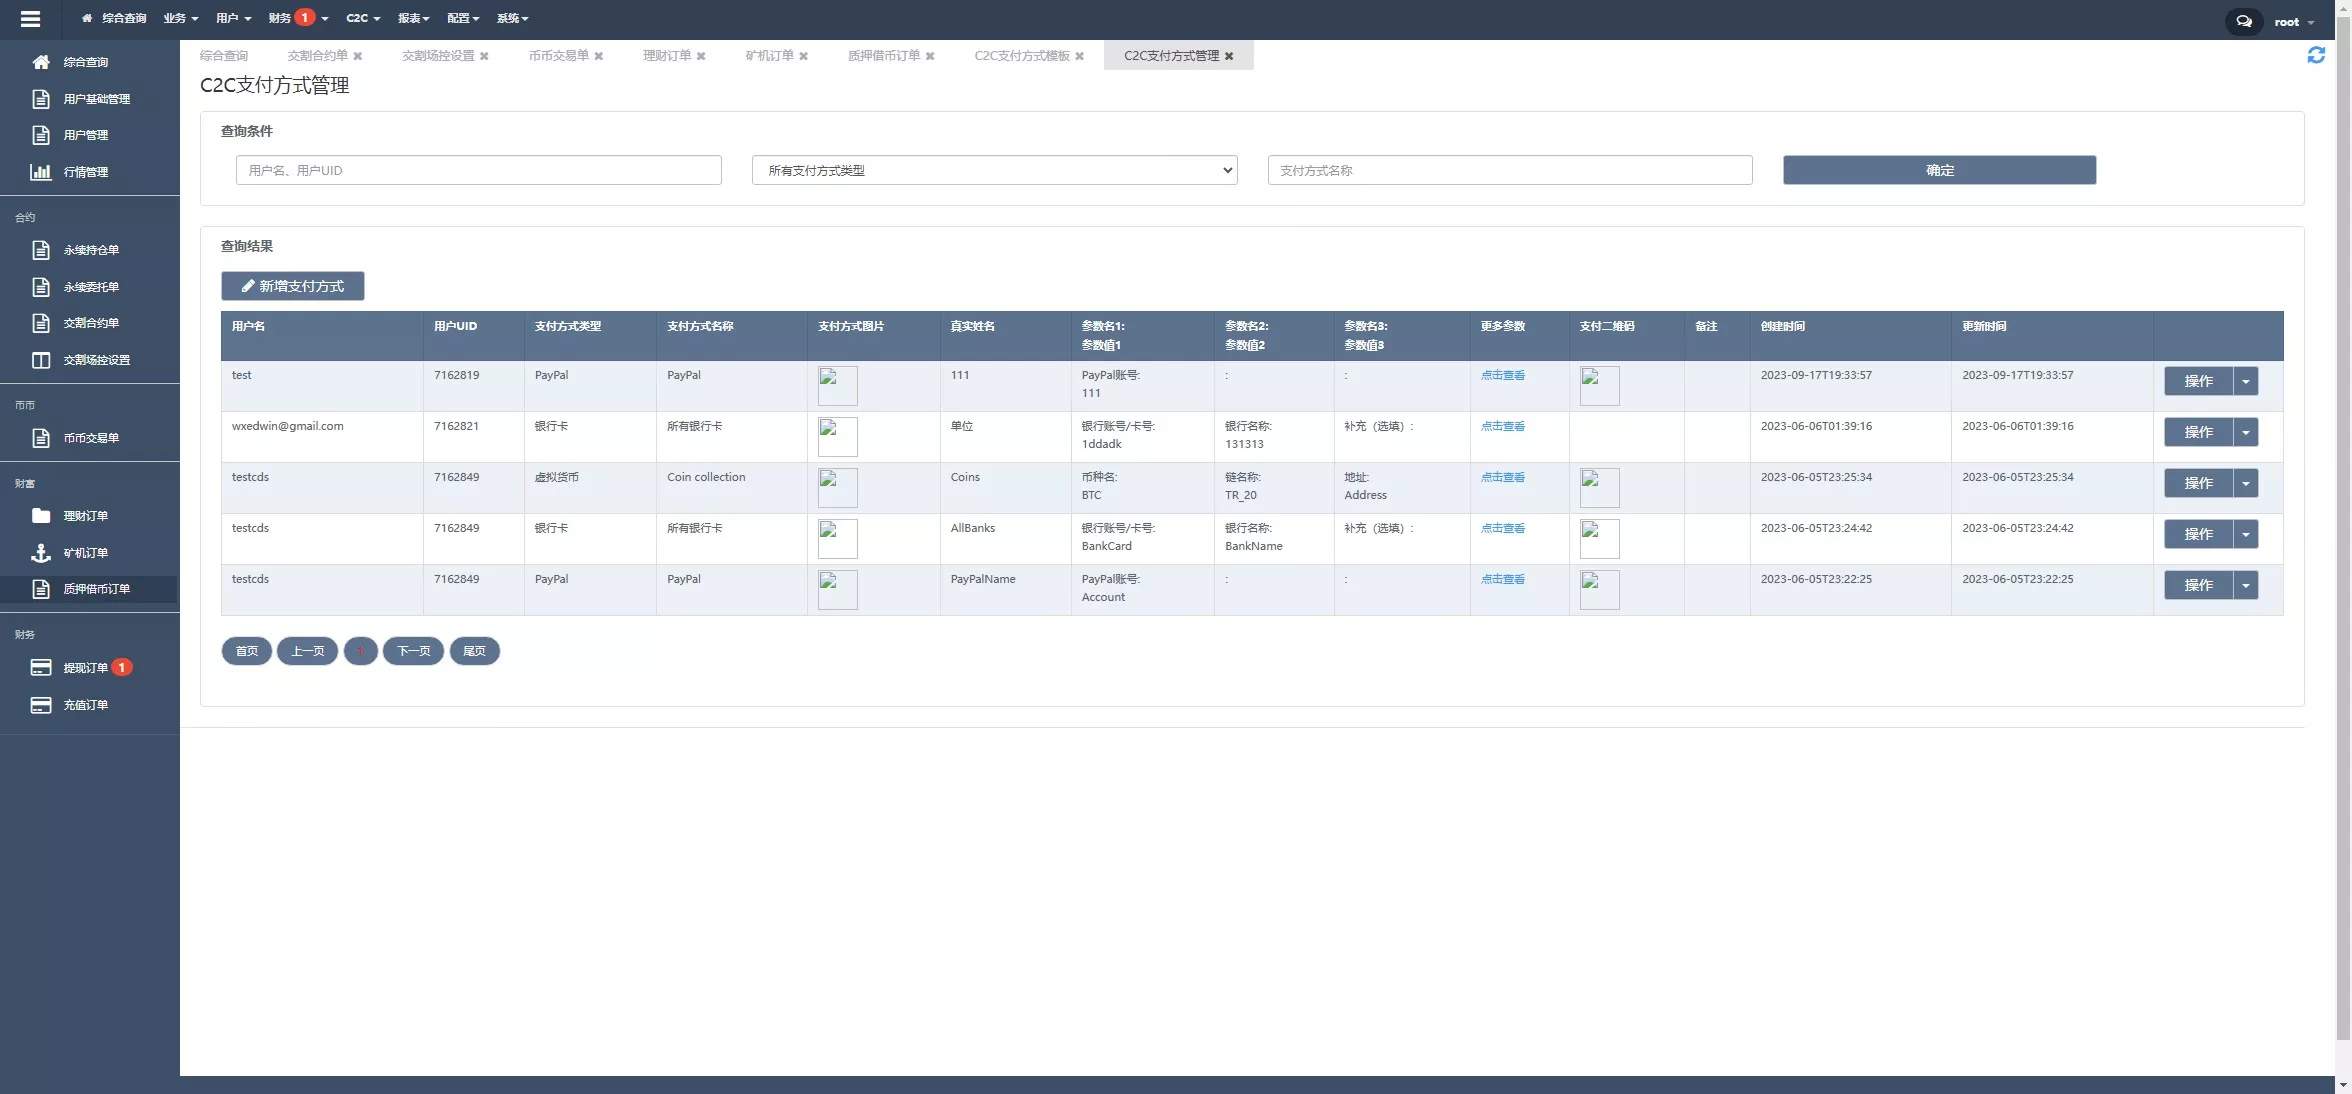Screen dimensions: 2352x1094
Task: Expand 操作 dropdown arrow for test row
Action: pos(2246,381)
